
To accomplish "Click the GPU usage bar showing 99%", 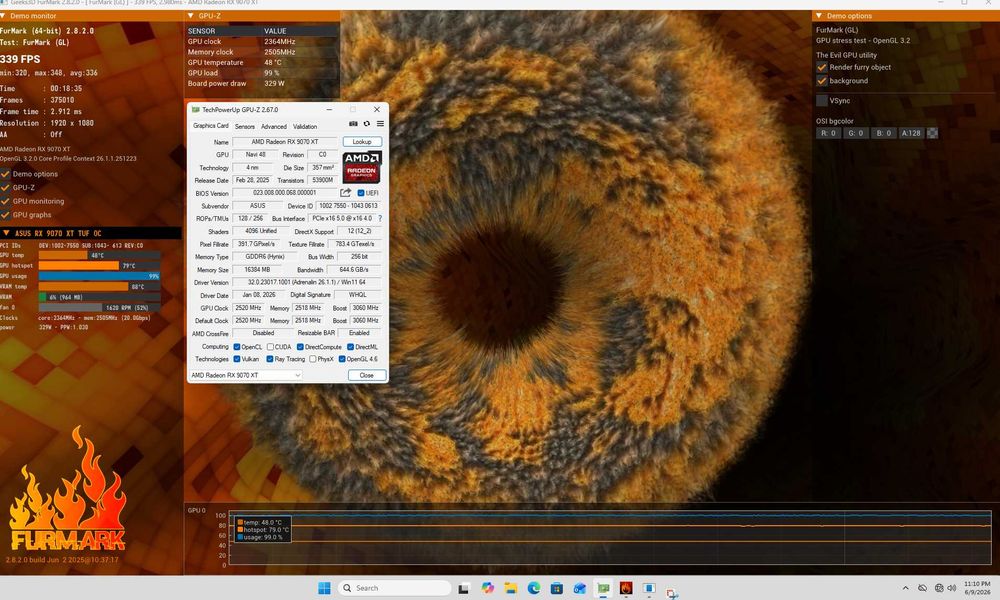I will coord(99,276).
